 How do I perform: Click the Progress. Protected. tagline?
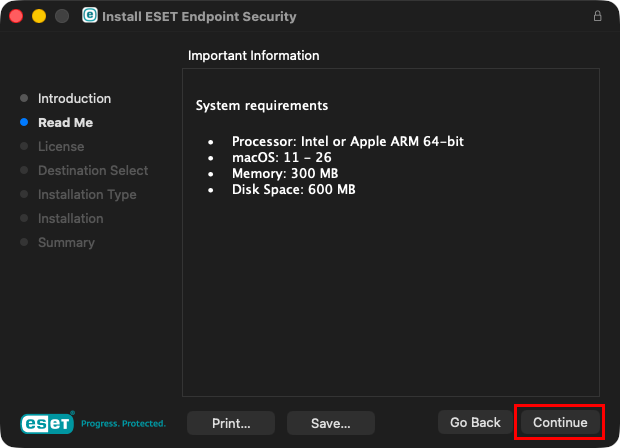coord(123,423)
